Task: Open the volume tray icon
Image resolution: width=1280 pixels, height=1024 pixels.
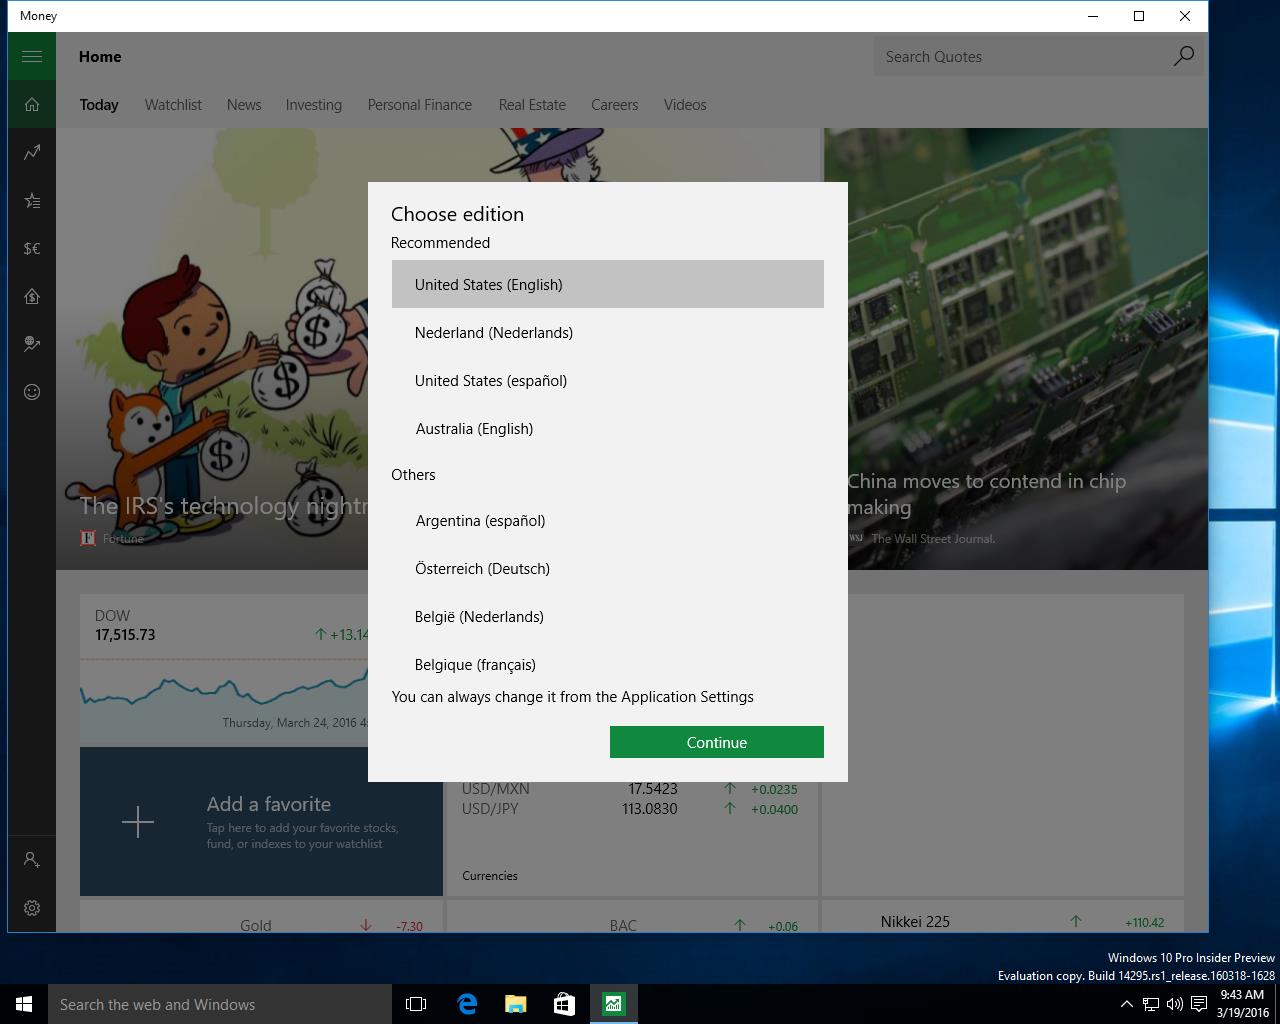Action: coord(1175,1004)
